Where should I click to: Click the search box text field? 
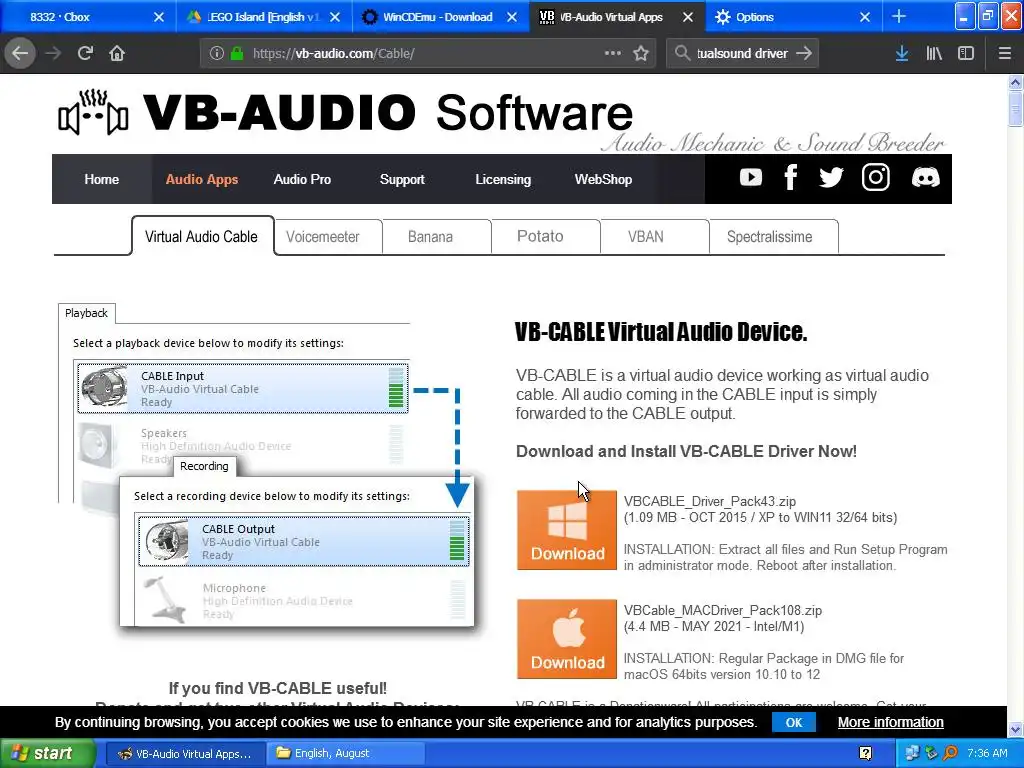pos(743,54)
